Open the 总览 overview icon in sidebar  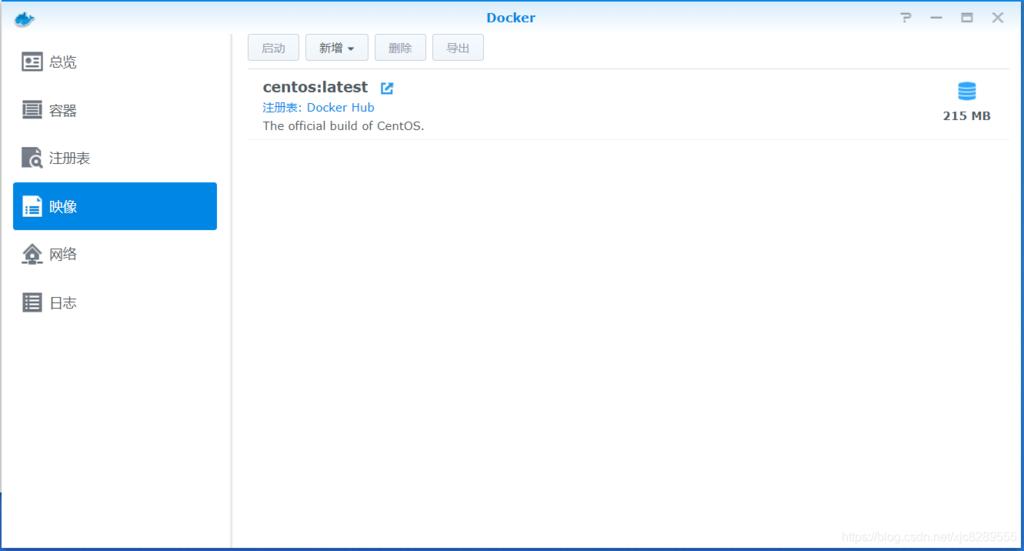tap(31, 62)
